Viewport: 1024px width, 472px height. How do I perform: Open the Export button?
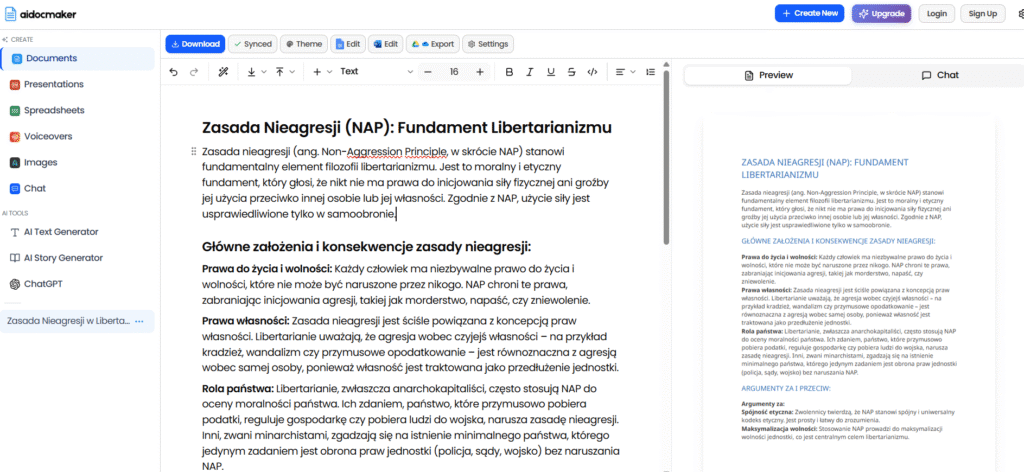432,44
